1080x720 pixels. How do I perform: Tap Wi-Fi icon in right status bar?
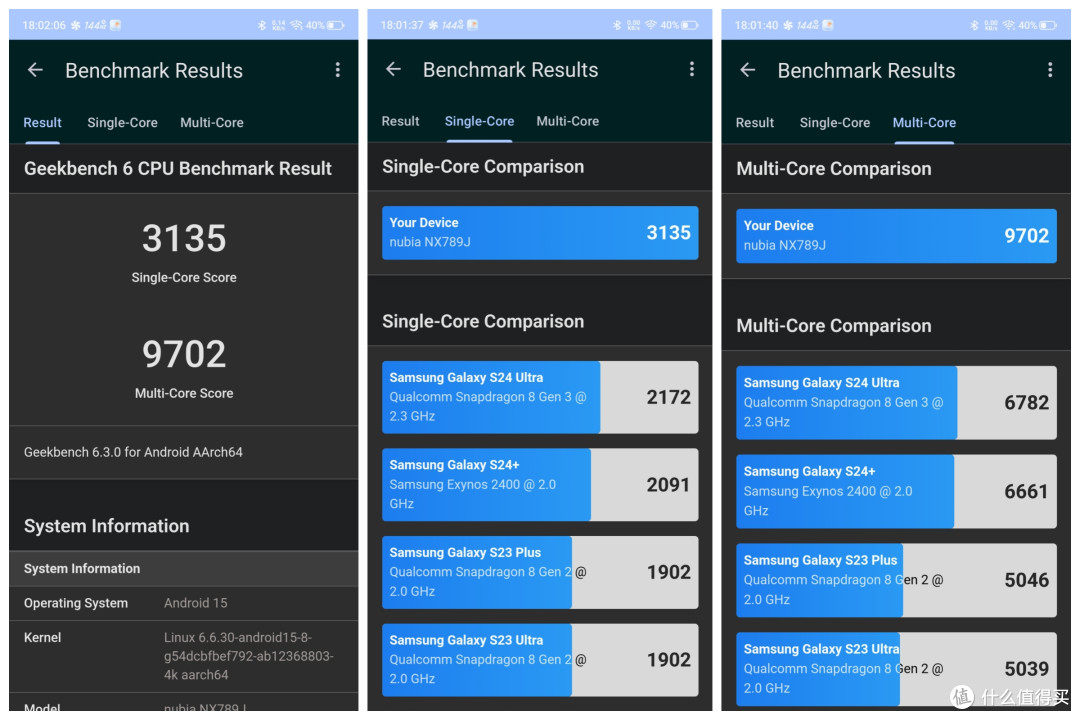point(1009,25)
